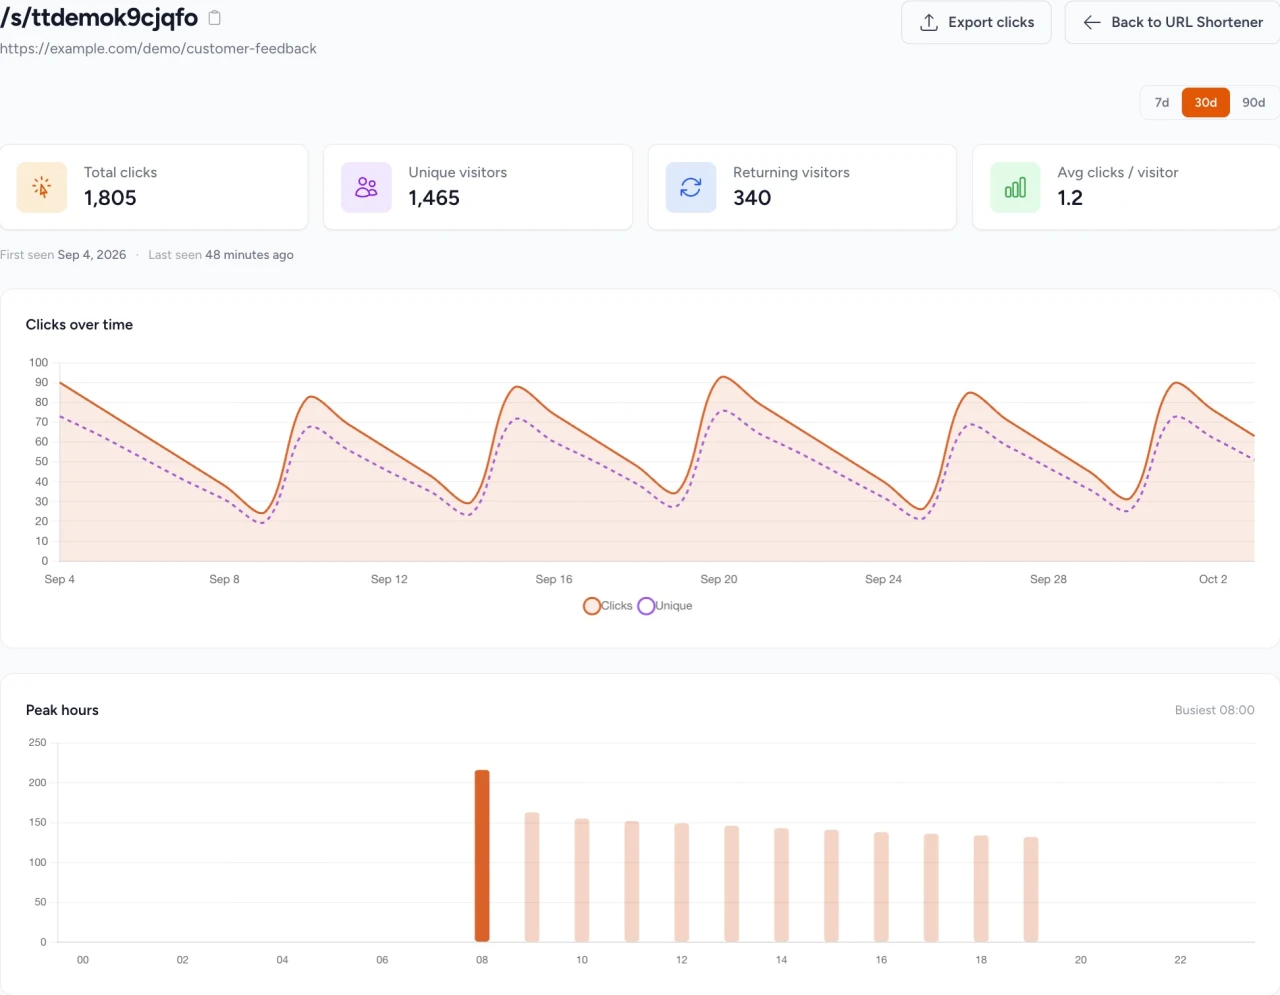Viewport: 1280px width, 995px height.
Task: Select the 08 peak hour bar
Action: (482, 856)
